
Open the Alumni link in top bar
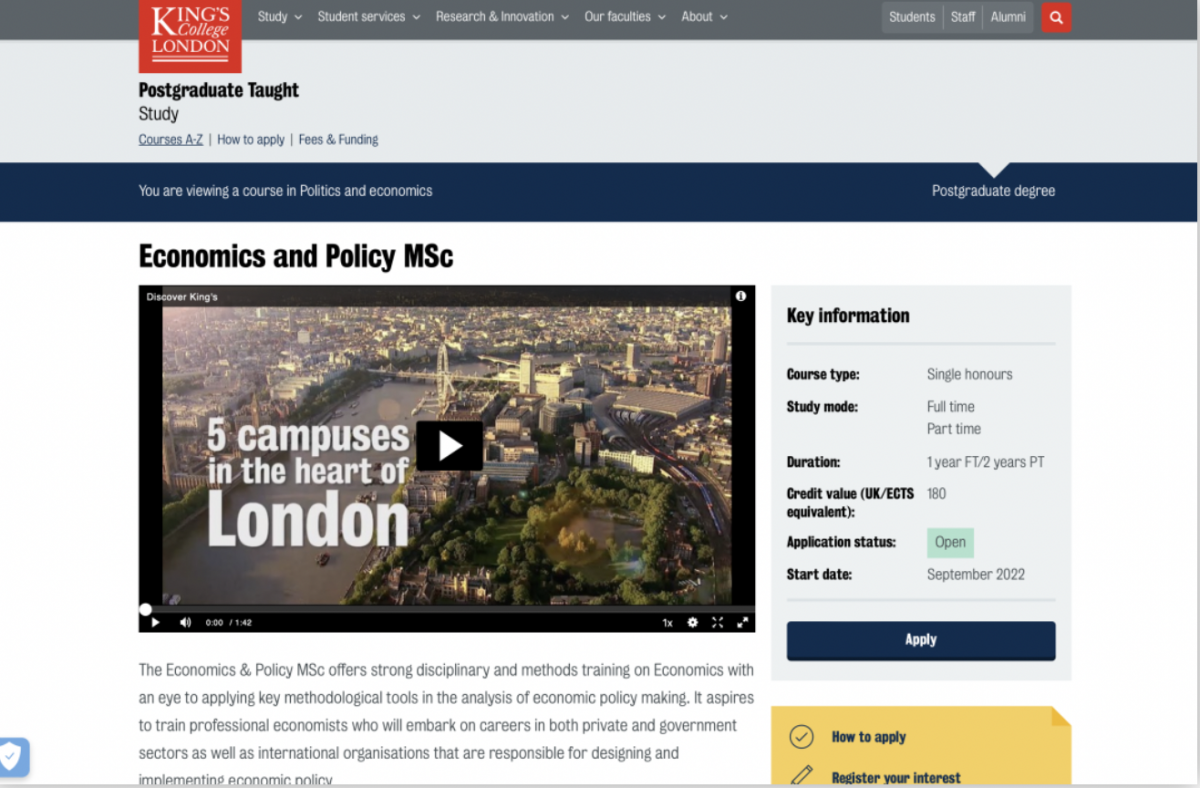(x=1008, y=17)
